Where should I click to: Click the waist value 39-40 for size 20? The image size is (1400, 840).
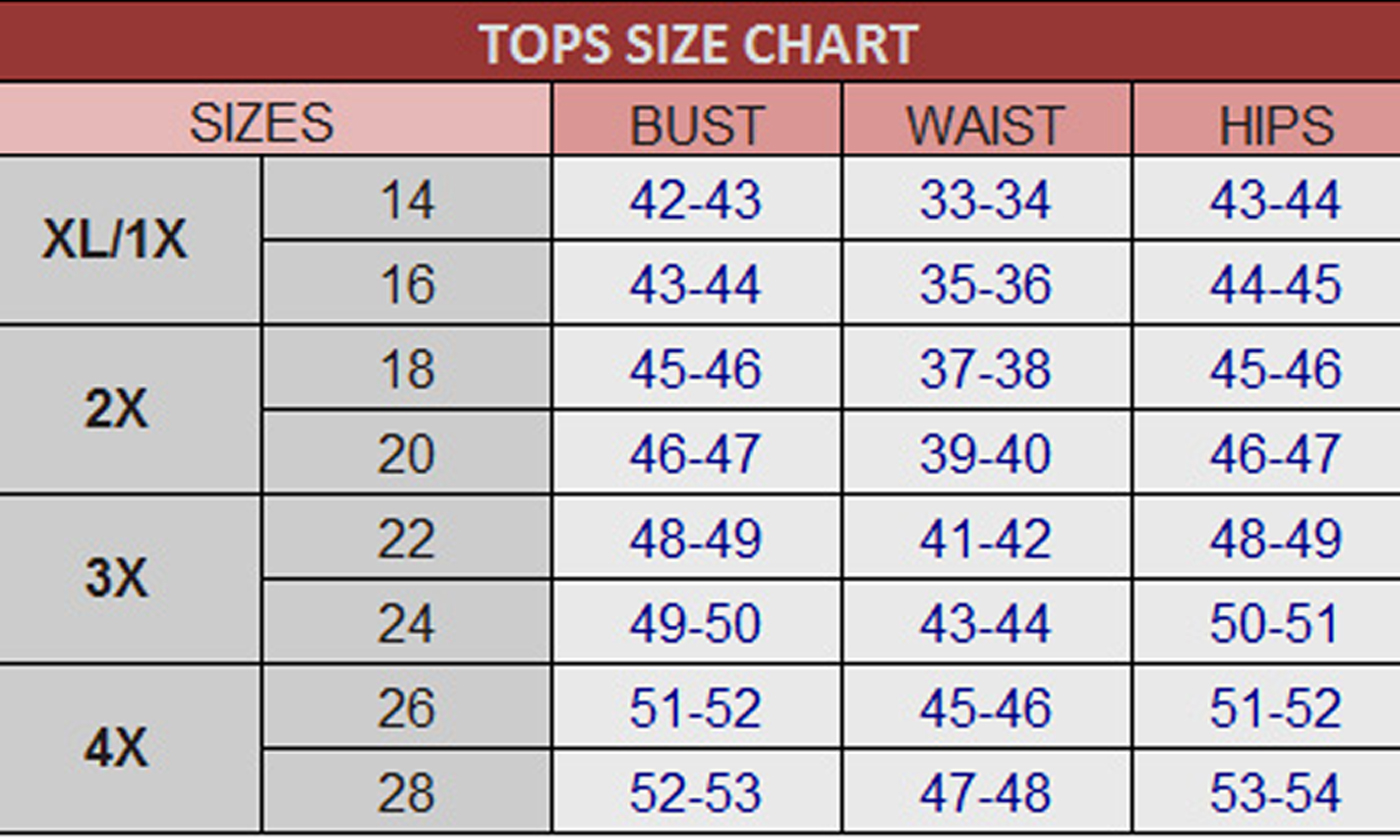click(986, 455)
